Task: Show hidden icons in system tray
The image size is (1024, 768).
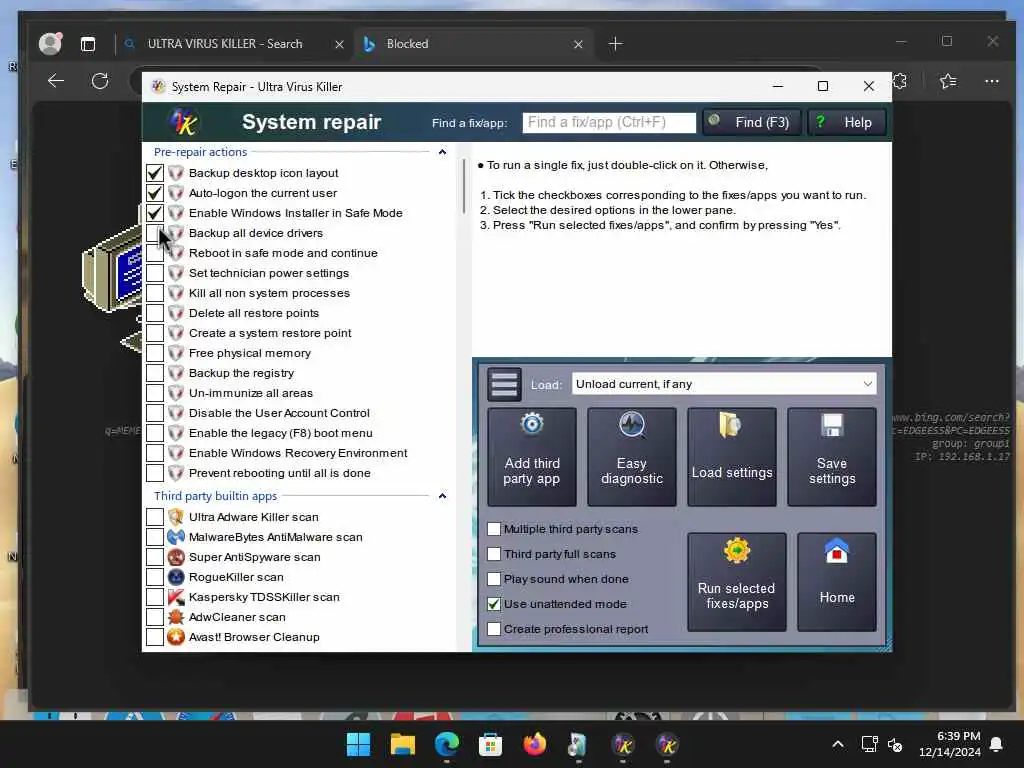Action: 838,744
